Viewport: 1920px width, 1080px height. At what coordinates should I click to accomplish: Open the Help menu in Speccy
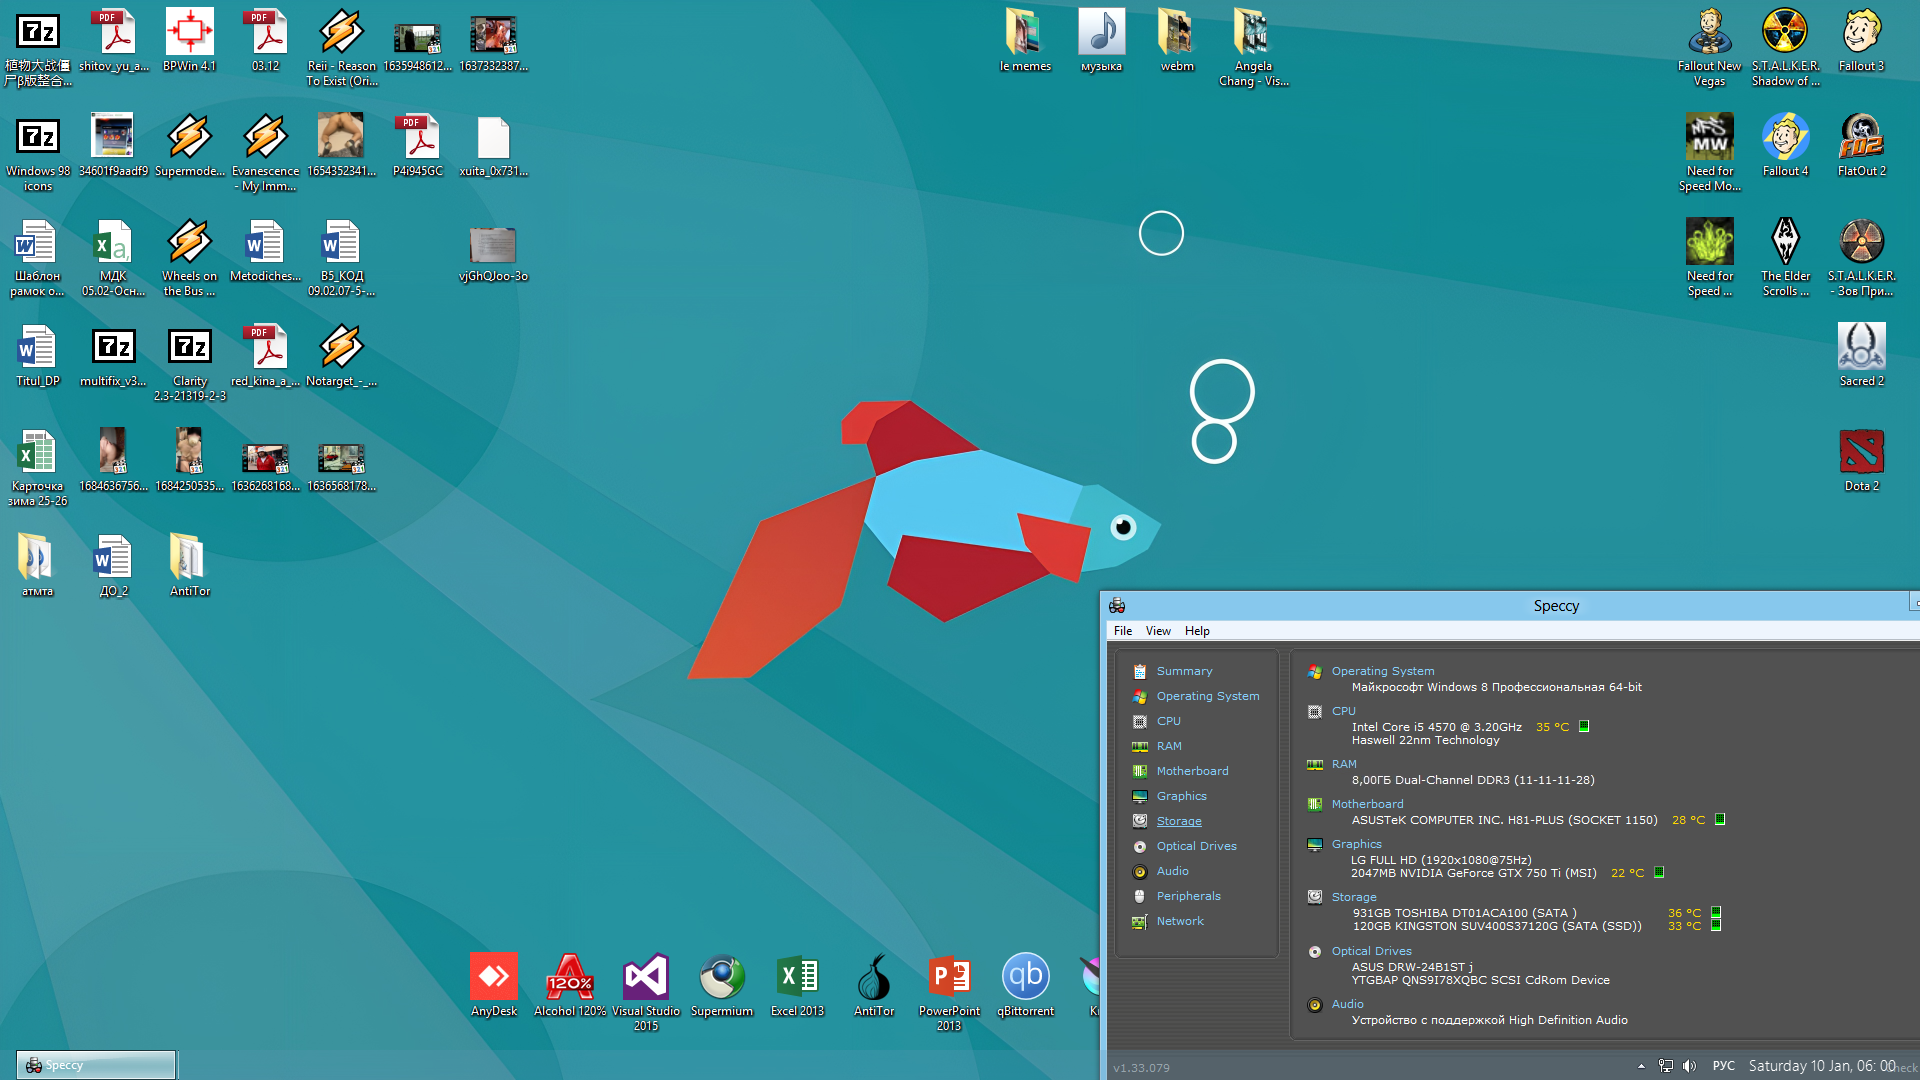pos(1196,631)
